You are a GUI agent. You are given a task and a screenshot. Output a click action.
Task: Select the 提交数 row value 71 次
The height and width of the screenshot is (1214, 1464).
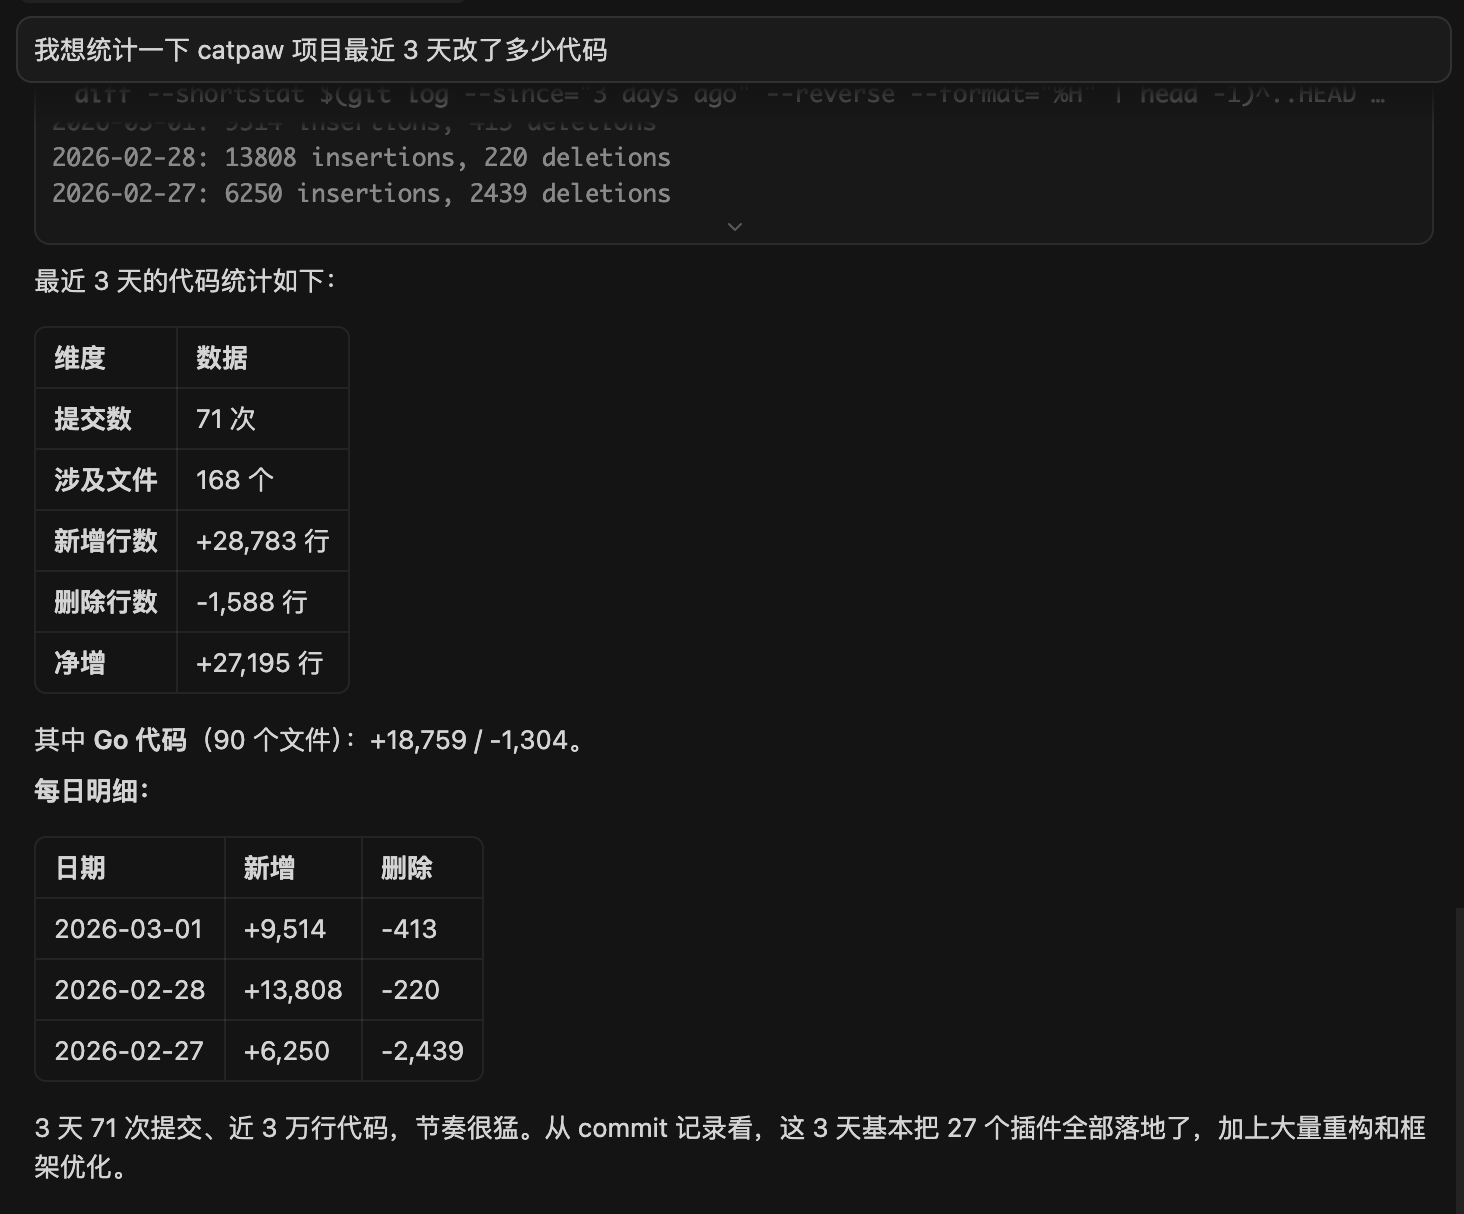coord(226,419)
